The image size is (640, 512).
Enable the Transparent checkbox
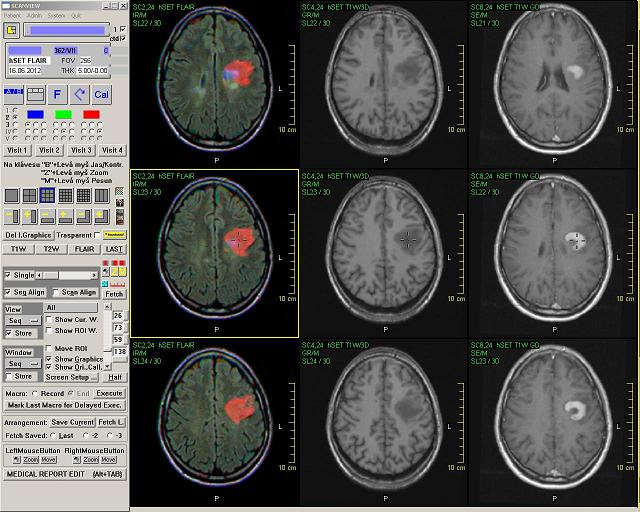pyautogui.click(x=97, y=235)
